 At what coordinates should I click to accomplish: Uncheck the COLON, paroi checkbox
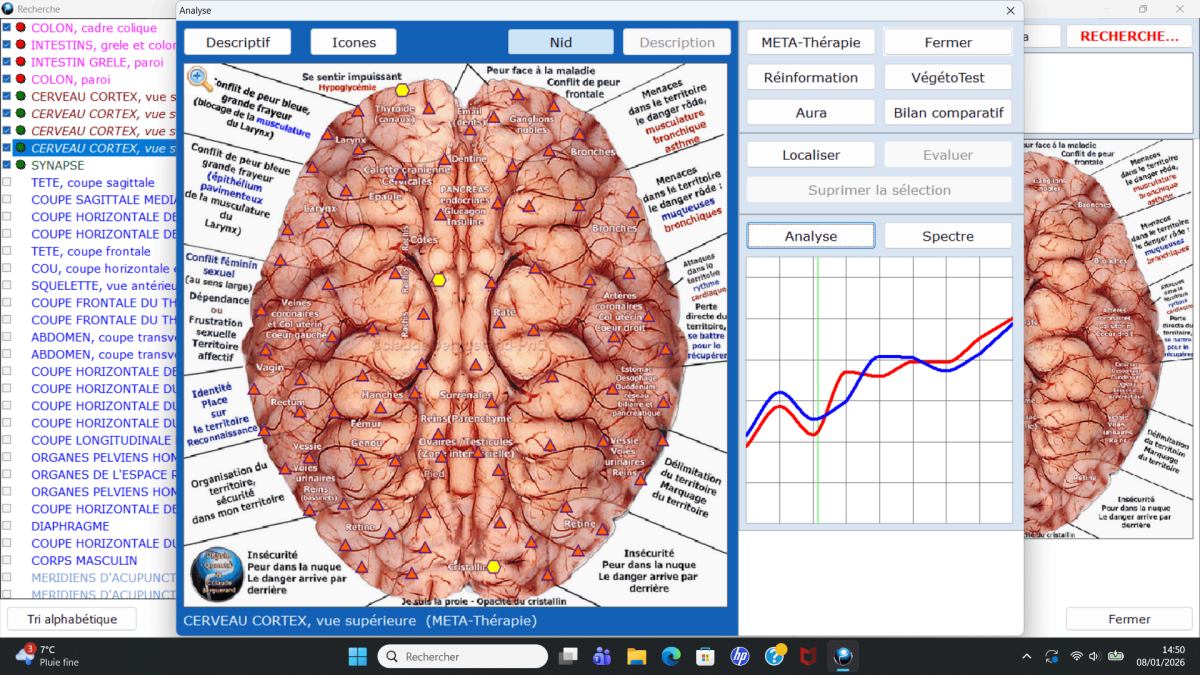pyautogui.click(x=7, y=80)
